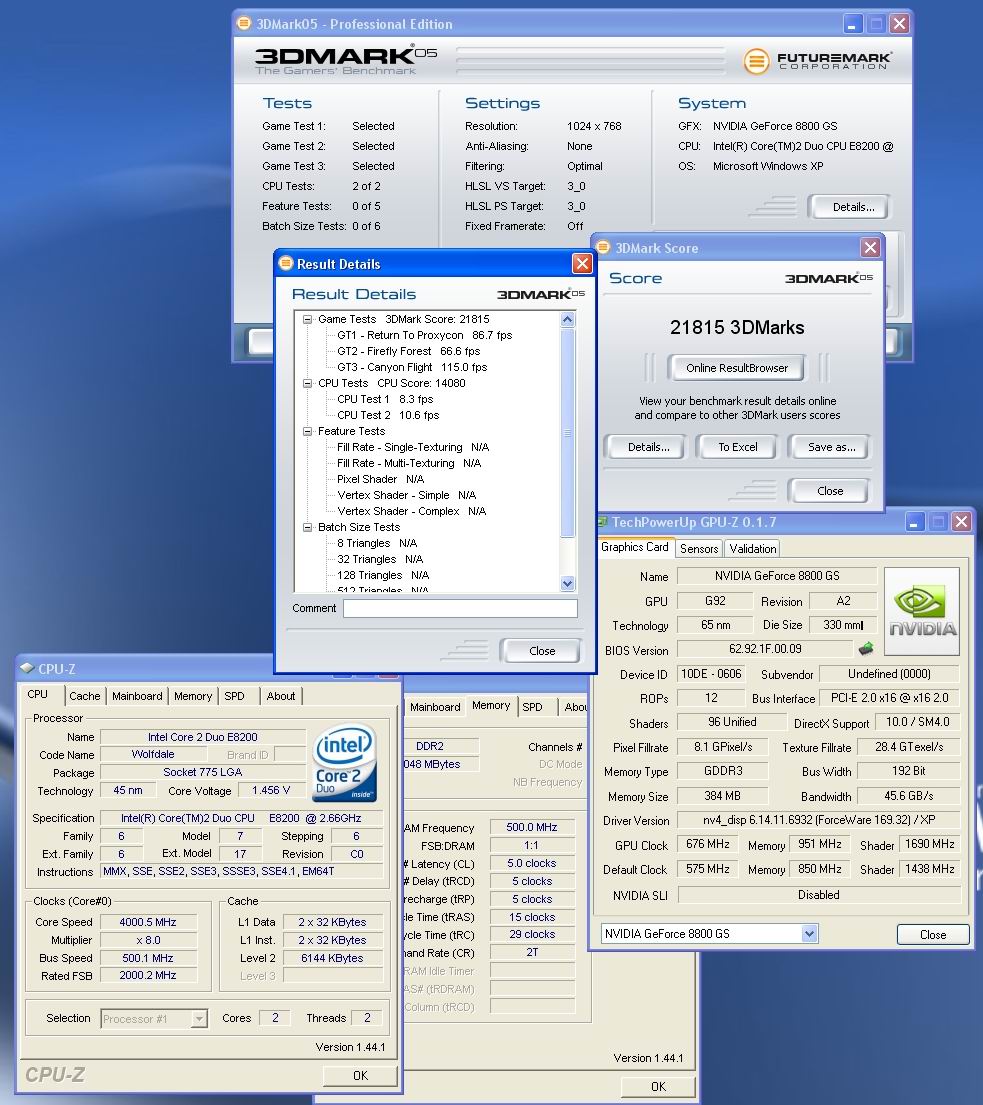Click the Result Details title bar icon
Image resolution: width=983 pixels, height=1105 pixels.
[285, 264]
